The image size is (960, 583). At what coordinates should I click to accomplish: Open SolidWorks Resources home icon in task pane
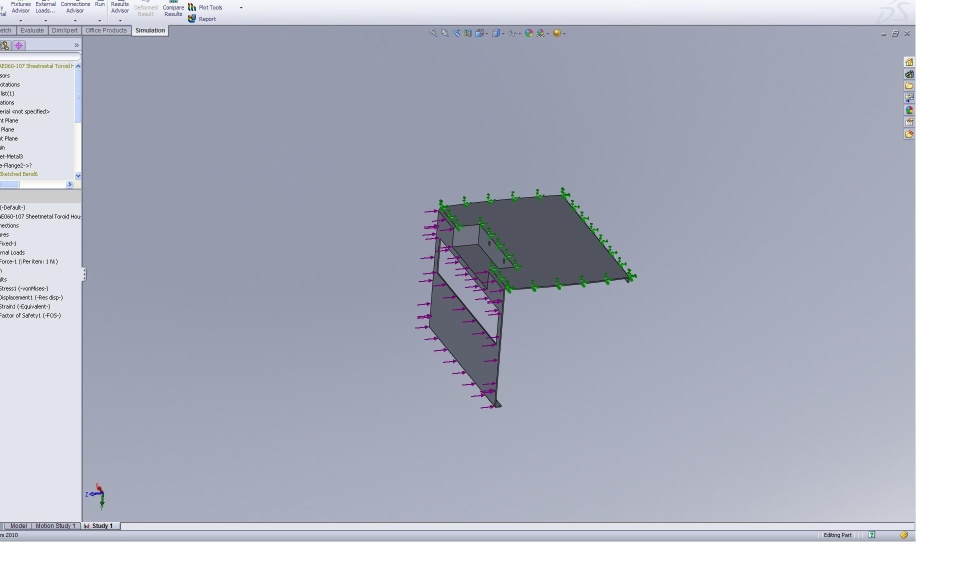click(909, 62)
